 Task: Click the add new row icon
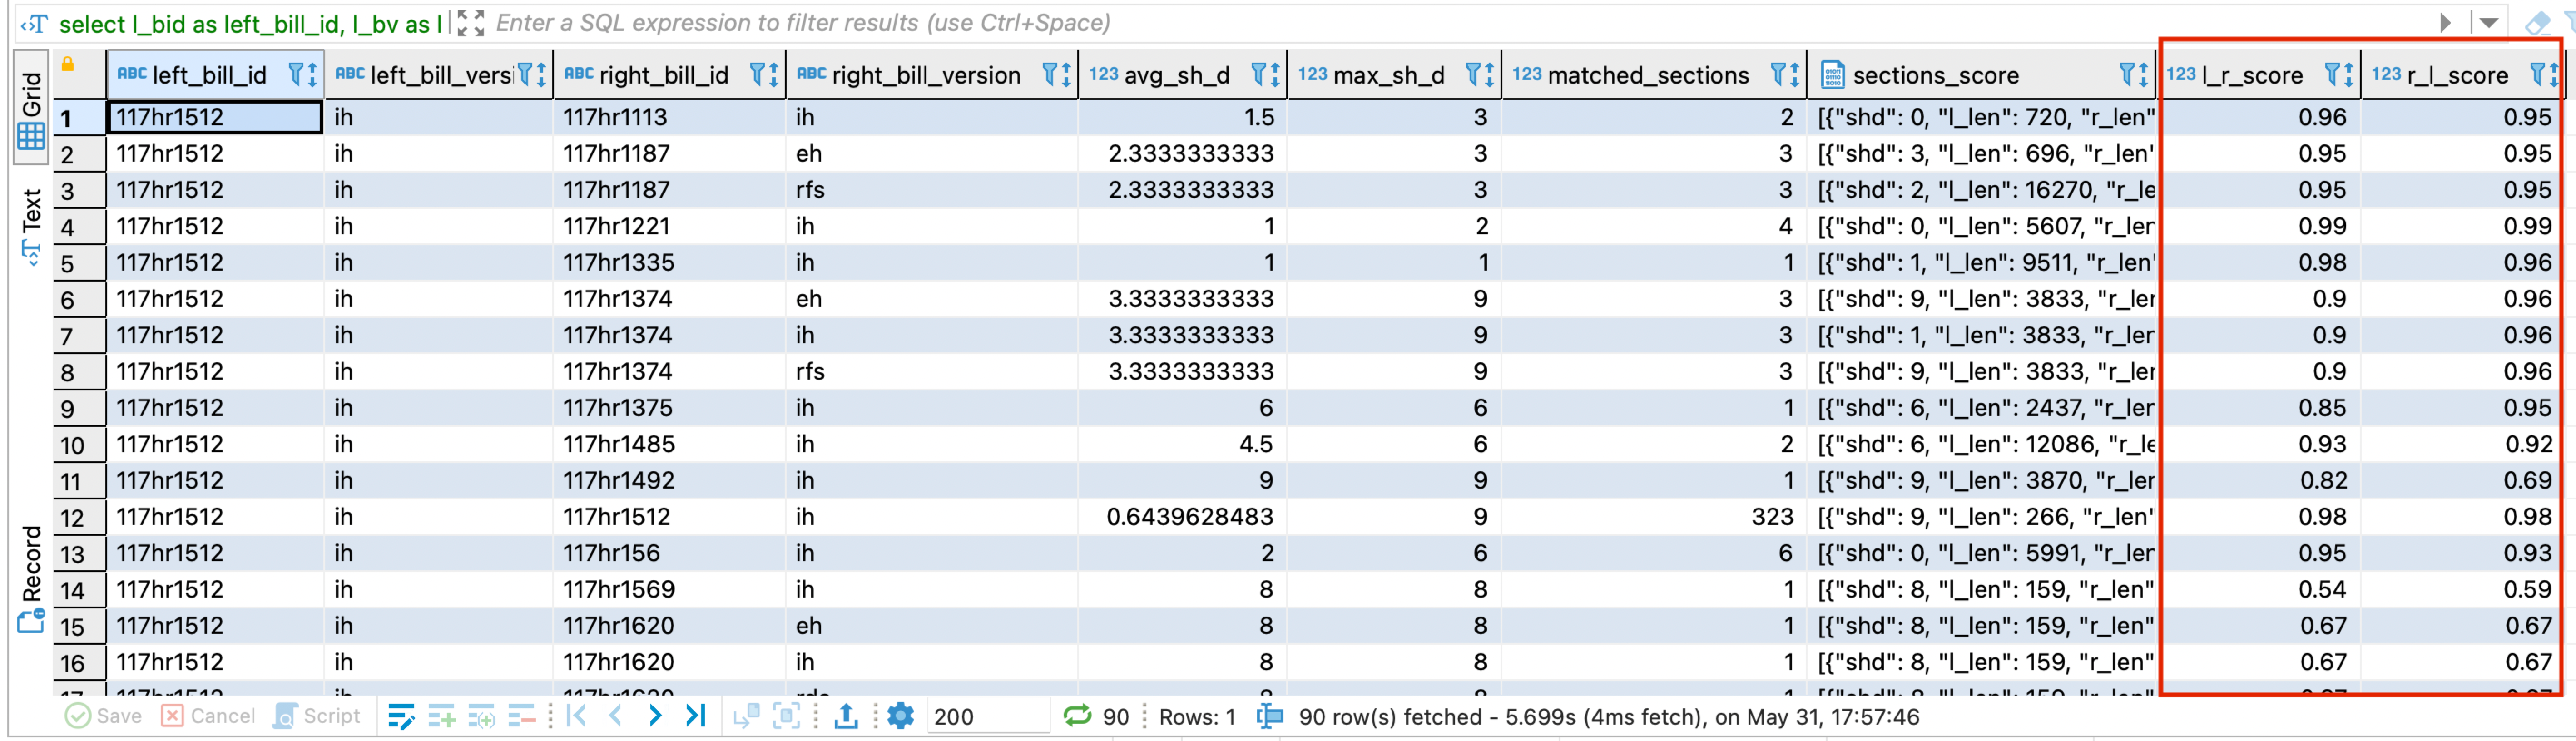(441, 716)
